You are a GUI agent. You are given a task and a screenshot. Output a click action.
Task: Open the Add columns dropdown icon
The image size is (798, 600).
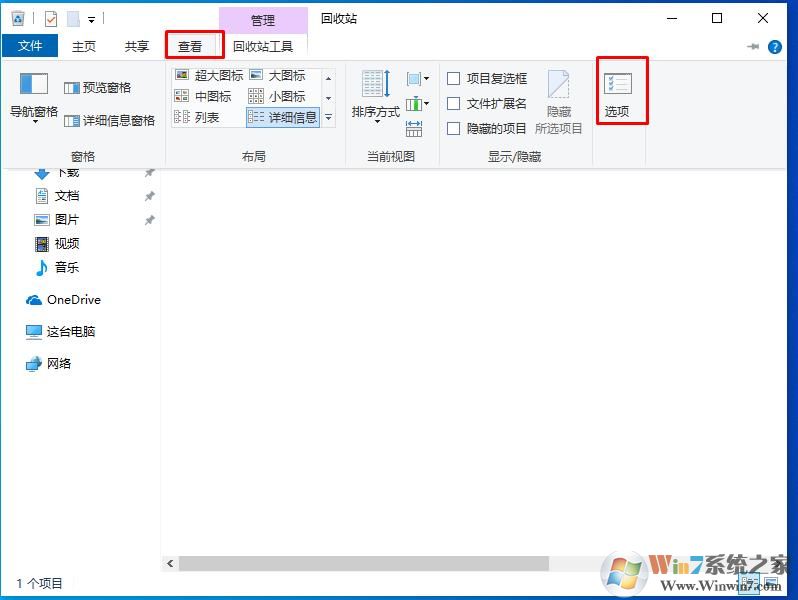(418, 104)
